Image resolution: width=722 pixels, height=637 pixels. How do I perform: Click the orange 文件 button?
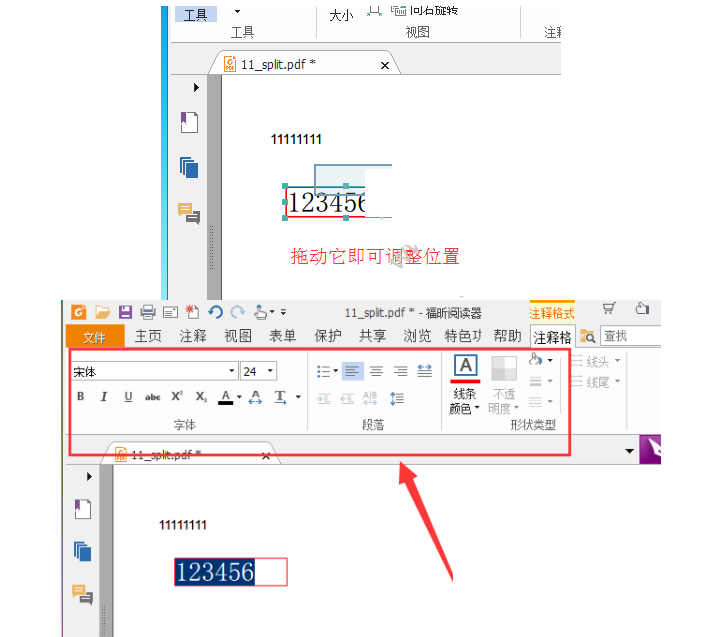tap(95, 336)
